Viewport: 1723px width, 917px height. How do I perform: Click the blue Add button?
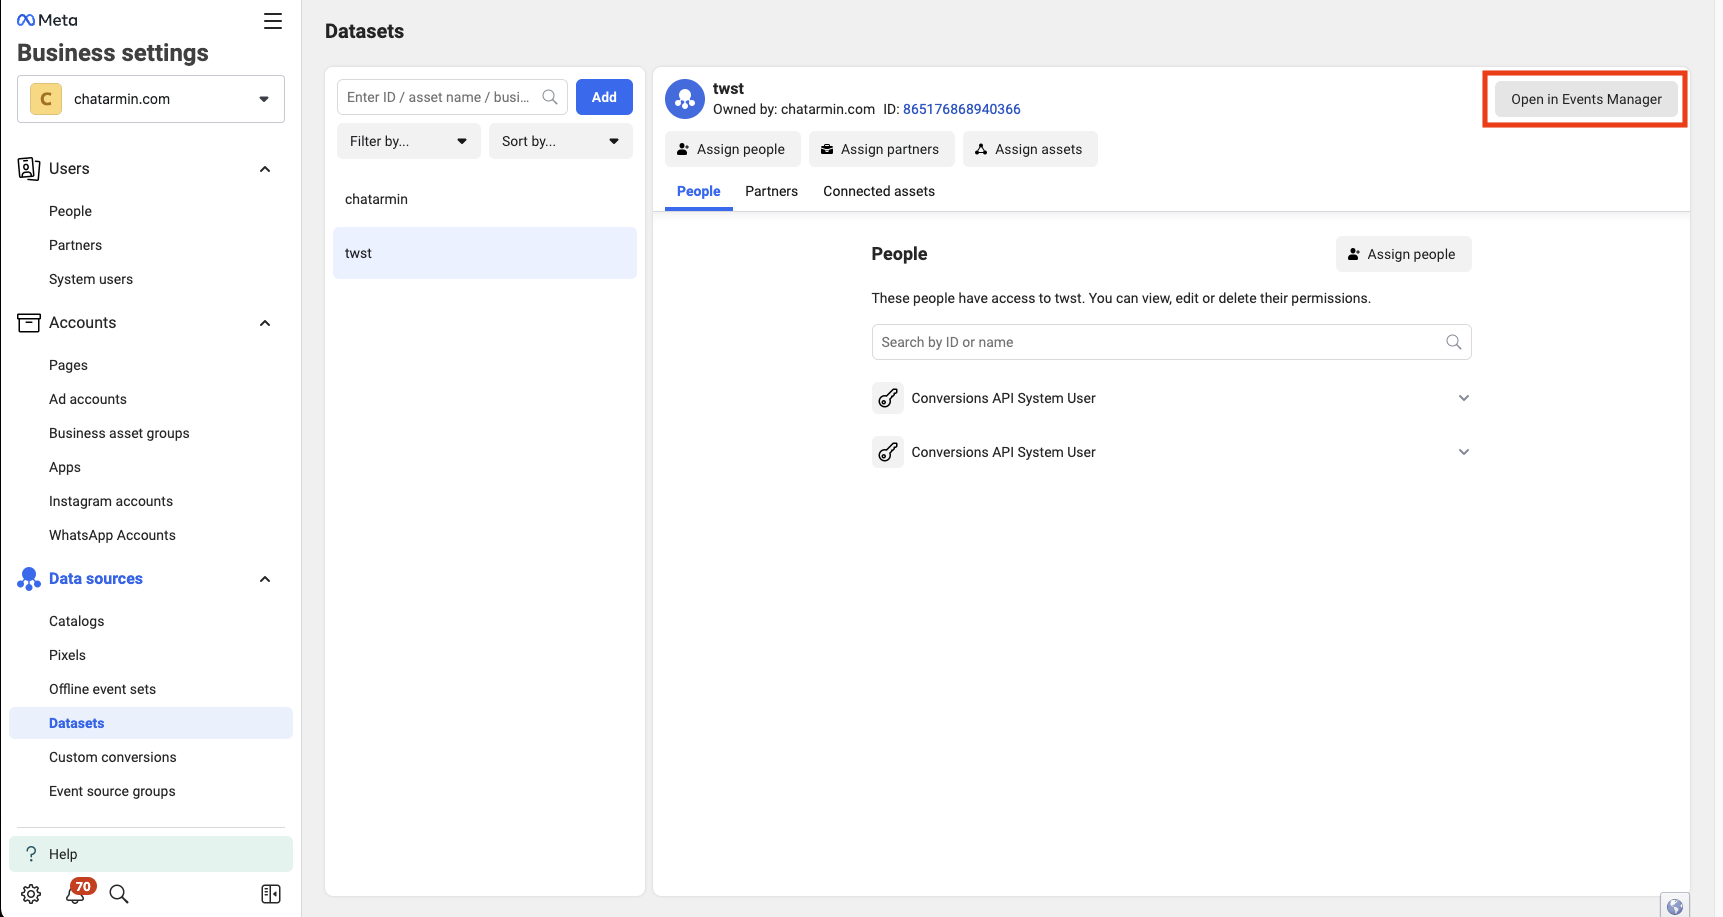pos(604,97)
